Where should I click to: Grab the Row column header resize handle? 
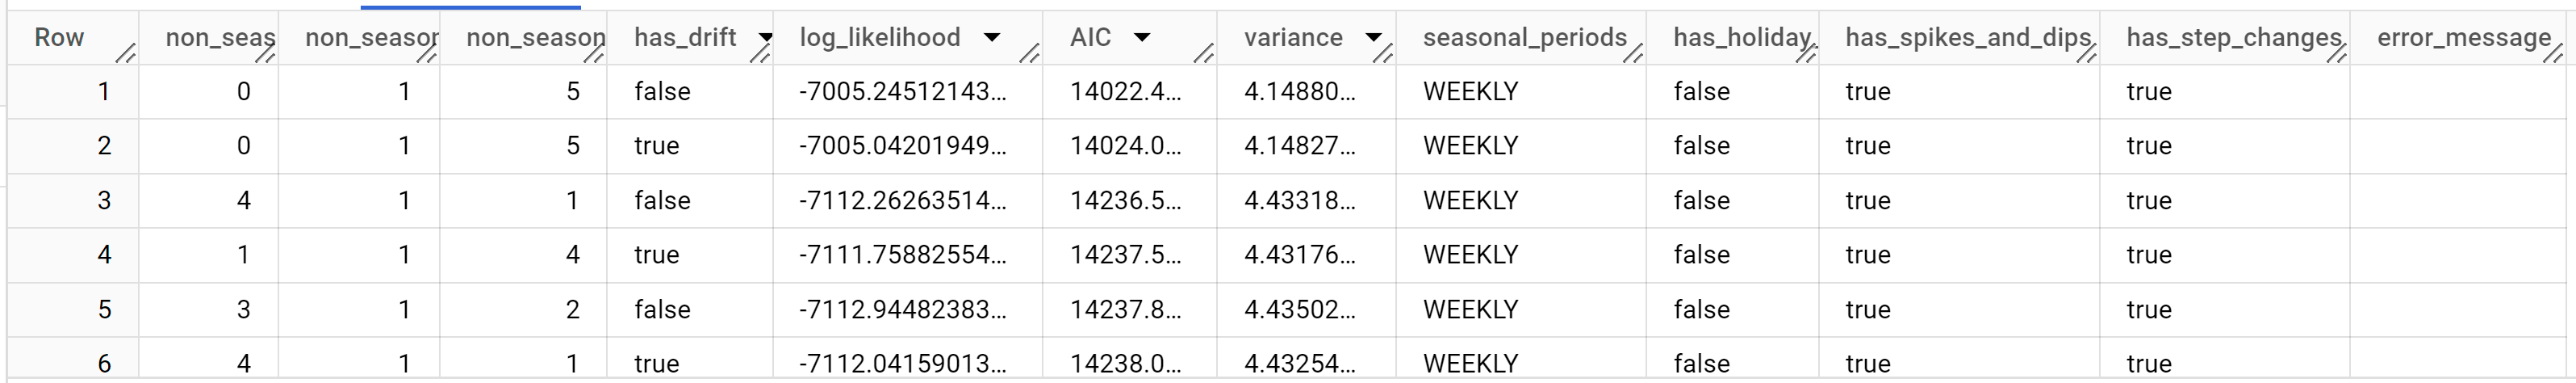click(125, 54)
